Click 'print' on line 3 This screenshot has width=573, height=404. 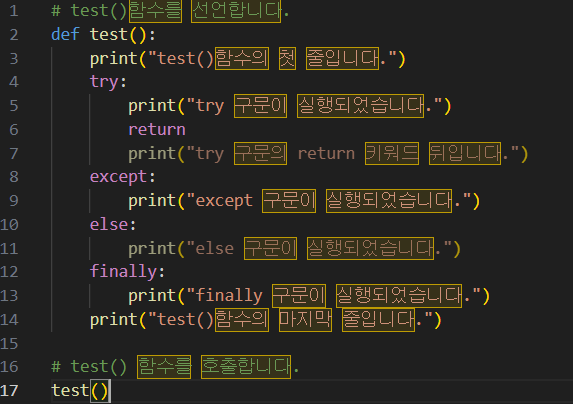[114, 58]
